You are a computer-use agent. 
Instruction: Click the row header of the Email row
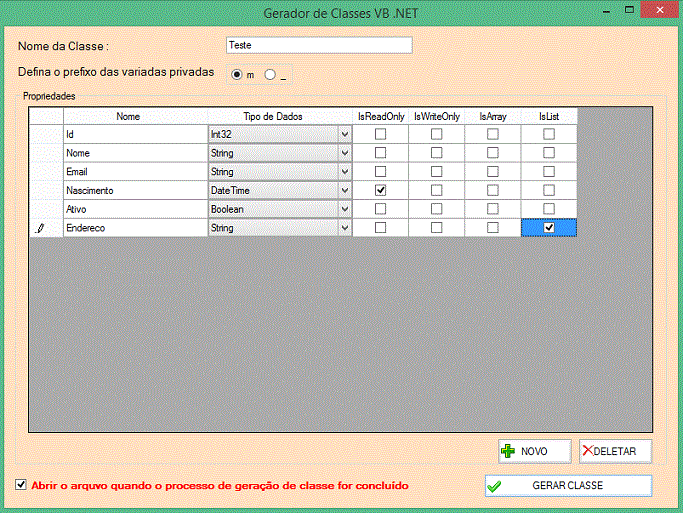[x=46, y=172]
